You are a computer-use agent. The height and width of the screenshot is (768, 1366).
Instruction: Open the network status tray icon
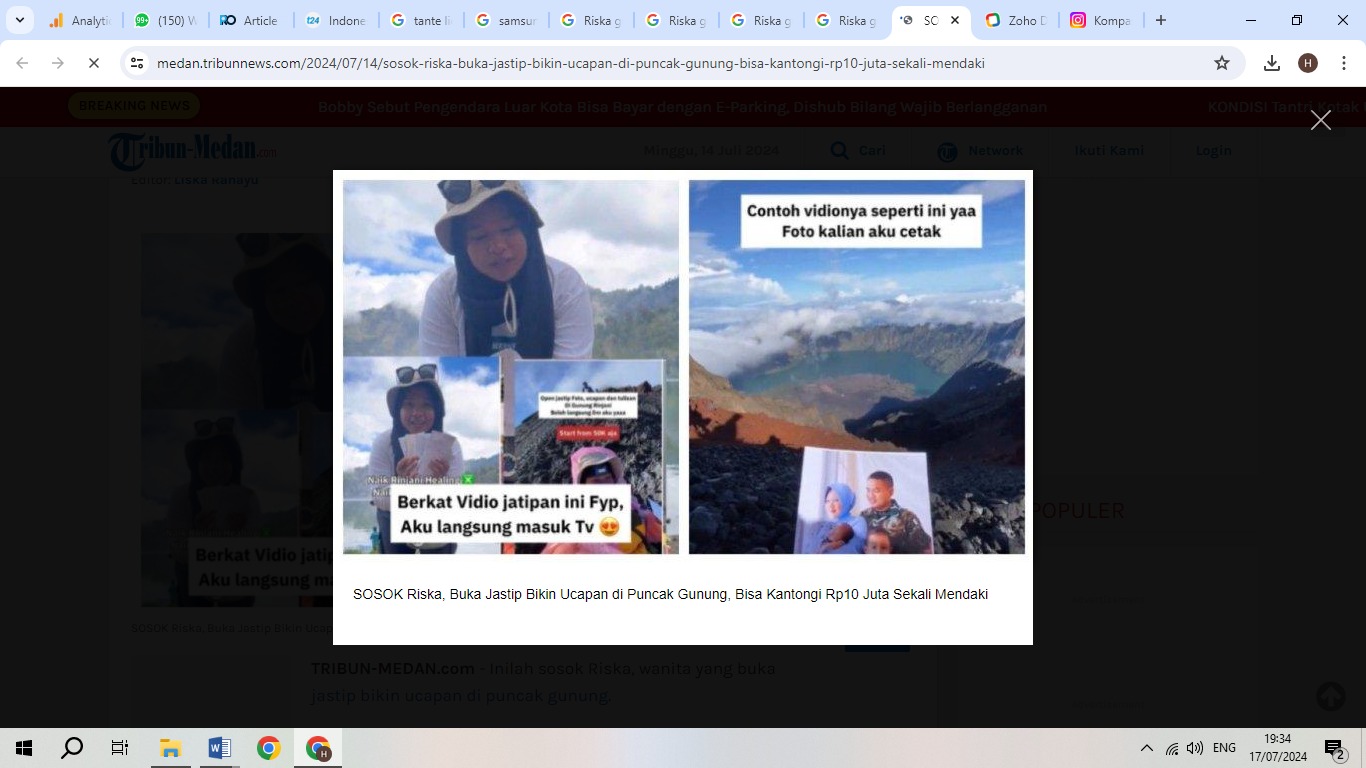(x=1172, y=748)
